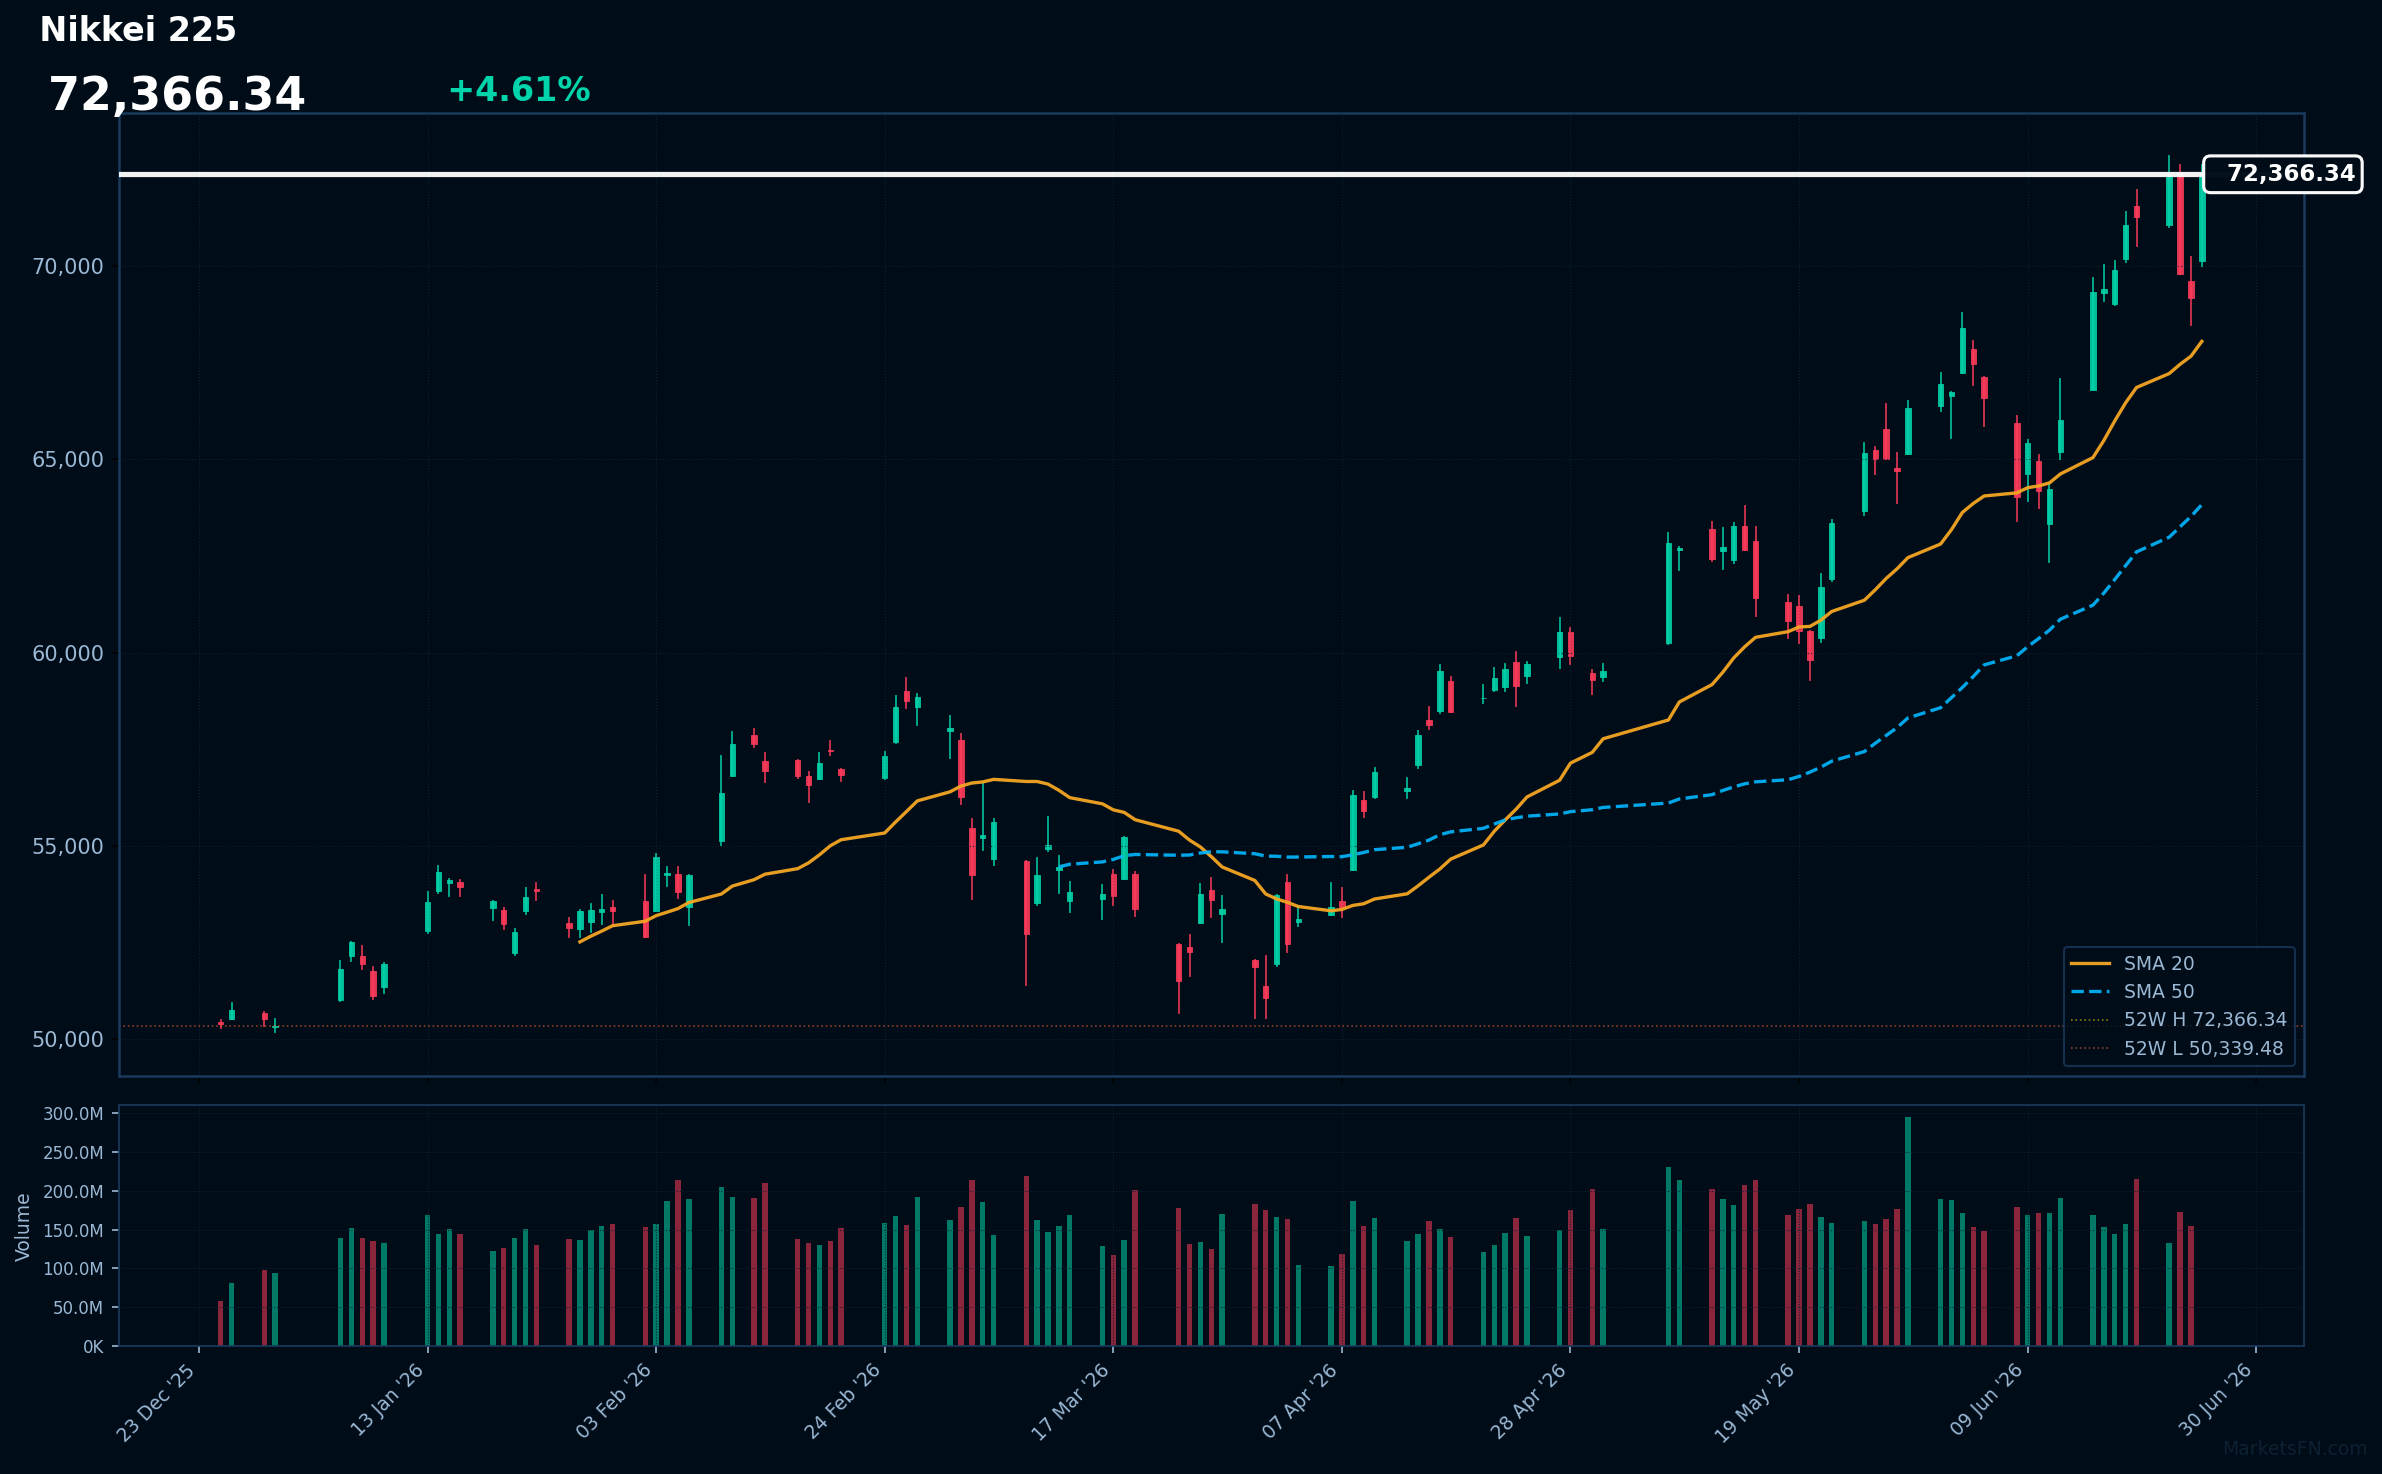
Task: Click the 72,366.34 price tag on right axis
Action: tap(2283, 174)
